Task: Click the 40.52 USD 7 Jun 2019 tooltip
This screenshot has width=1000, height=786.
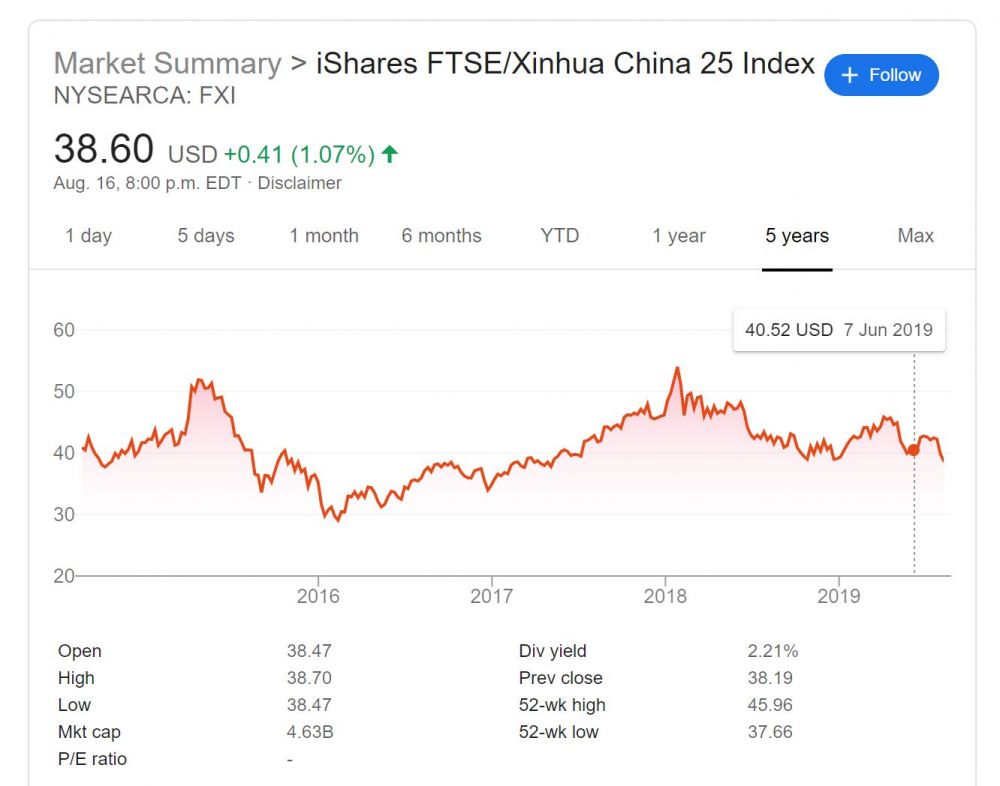Action: click(838, 330)
